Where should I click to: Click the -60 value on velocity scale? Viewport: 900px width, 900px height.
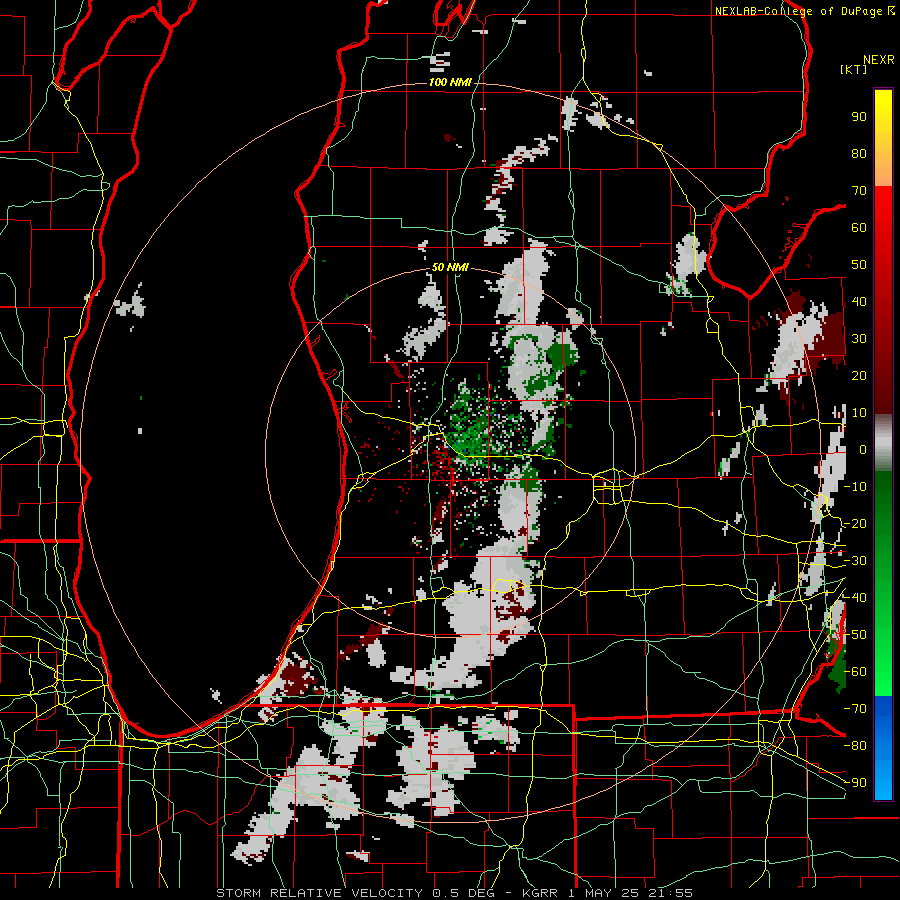click(x=855, y=672)
